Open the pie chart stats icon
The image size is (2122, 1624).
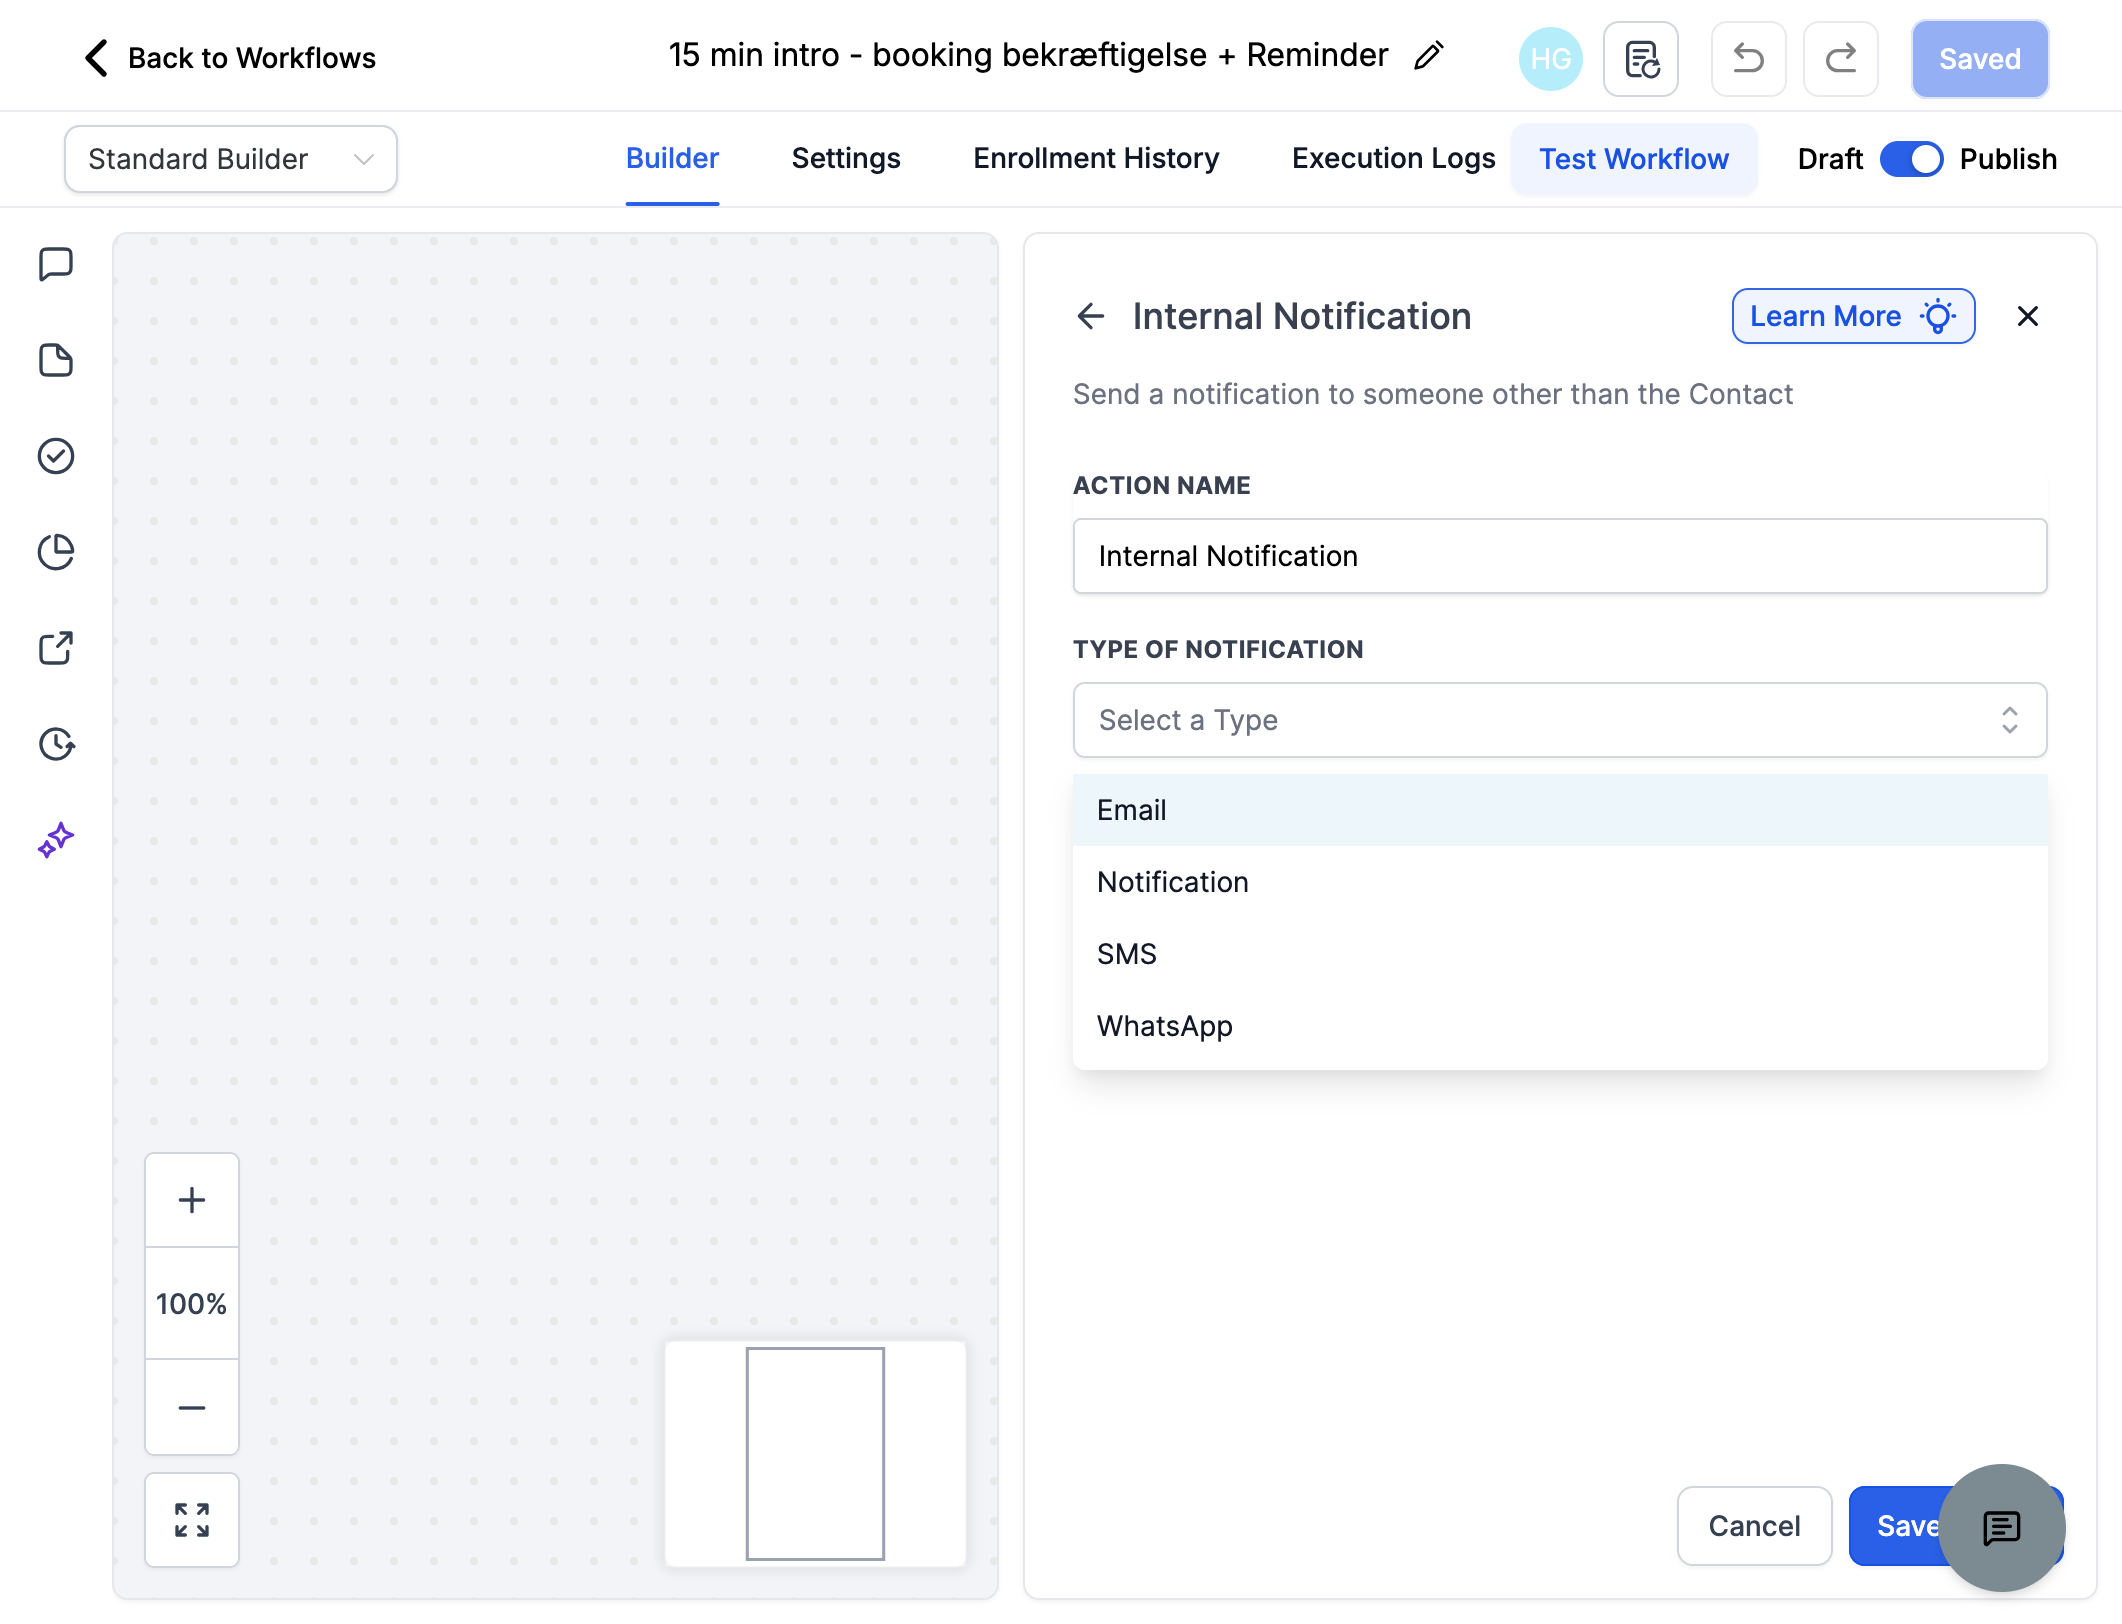click(56, 552)
